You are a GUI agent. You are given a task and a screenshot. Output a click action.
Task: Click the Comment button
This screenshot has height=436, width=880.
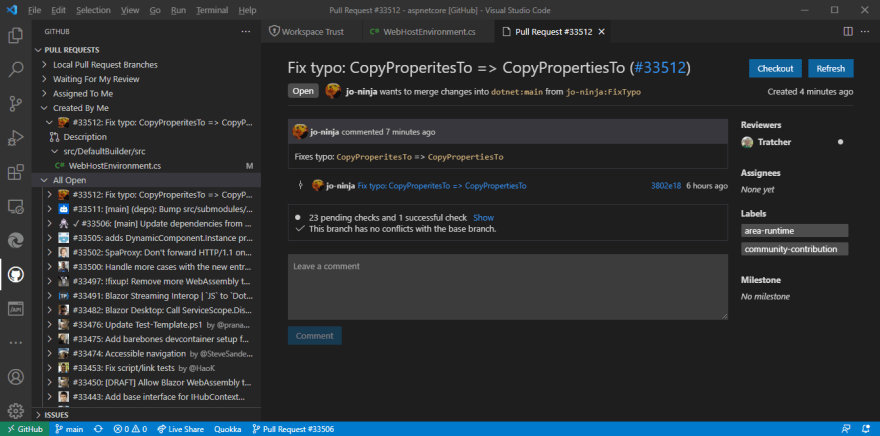coord(314,336)
